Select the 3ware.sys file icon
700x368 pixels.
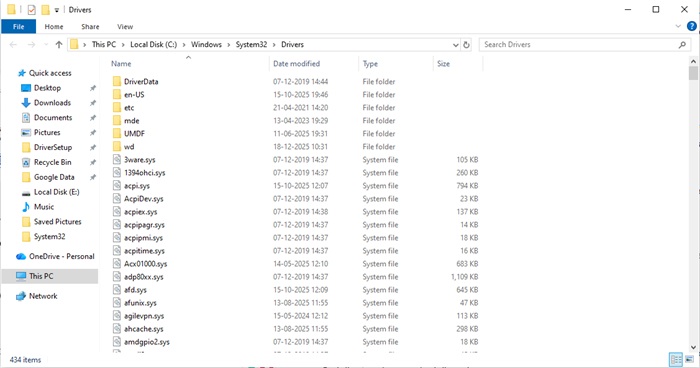pyautogui.click(x=117, y=159)
